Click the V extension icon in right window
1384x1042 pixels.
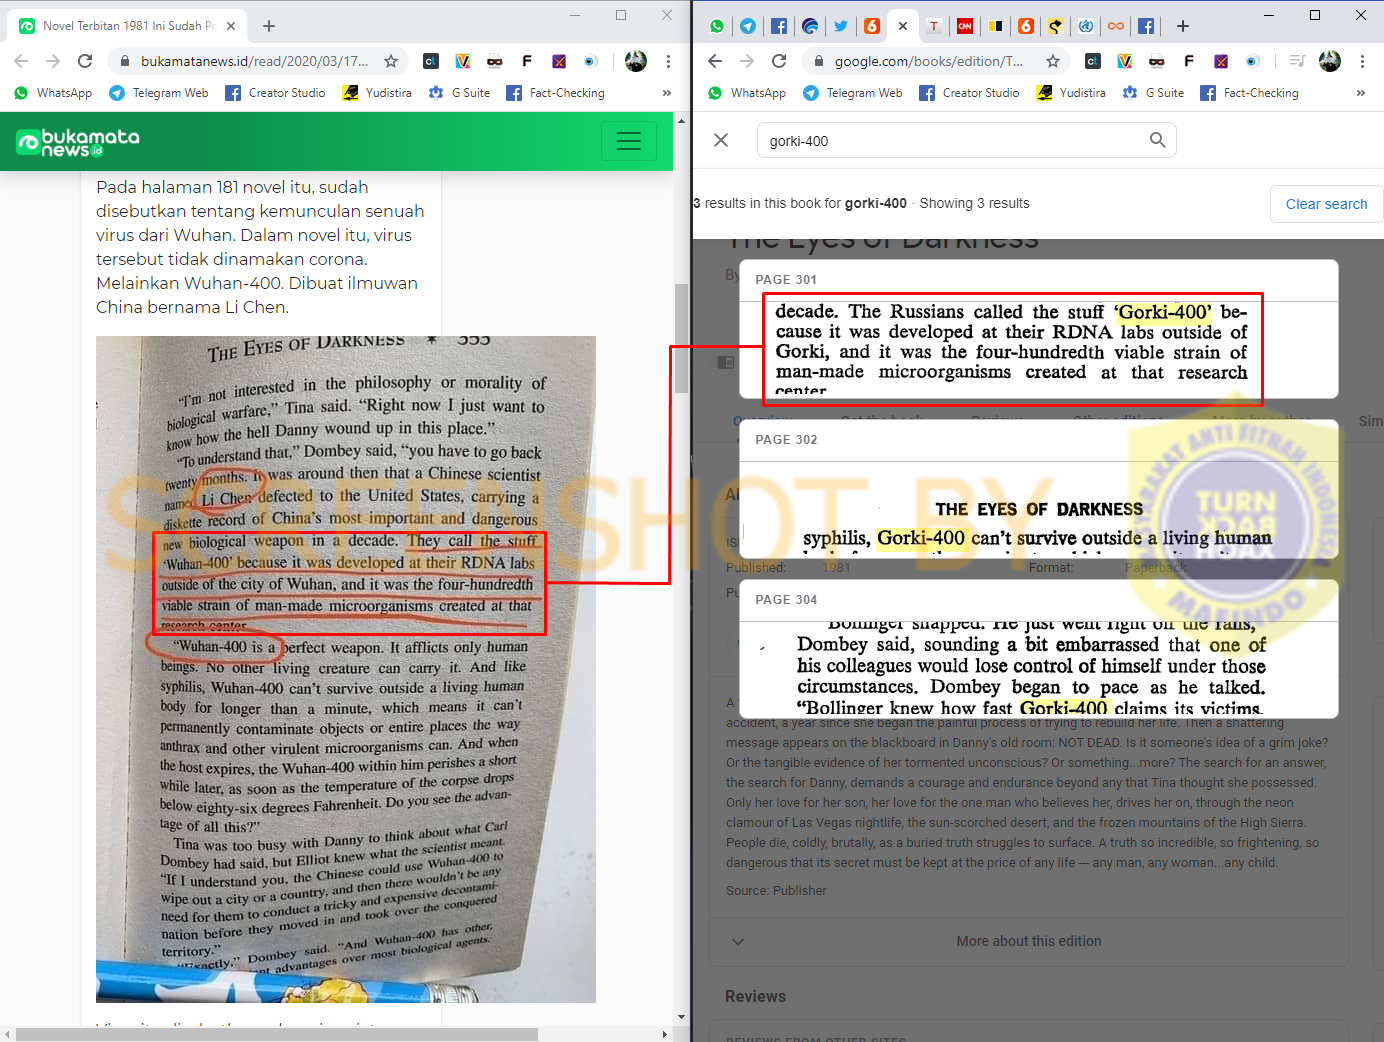tap(1125, 61)
